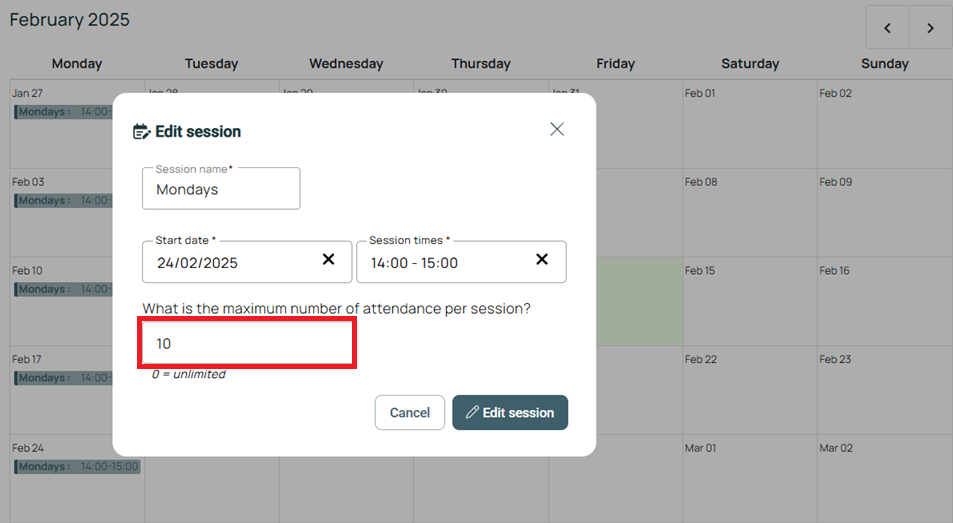The height and width of the screenshot is (523, 953).
Task: Click the Edit session header icon
Action: click(142, 131)
